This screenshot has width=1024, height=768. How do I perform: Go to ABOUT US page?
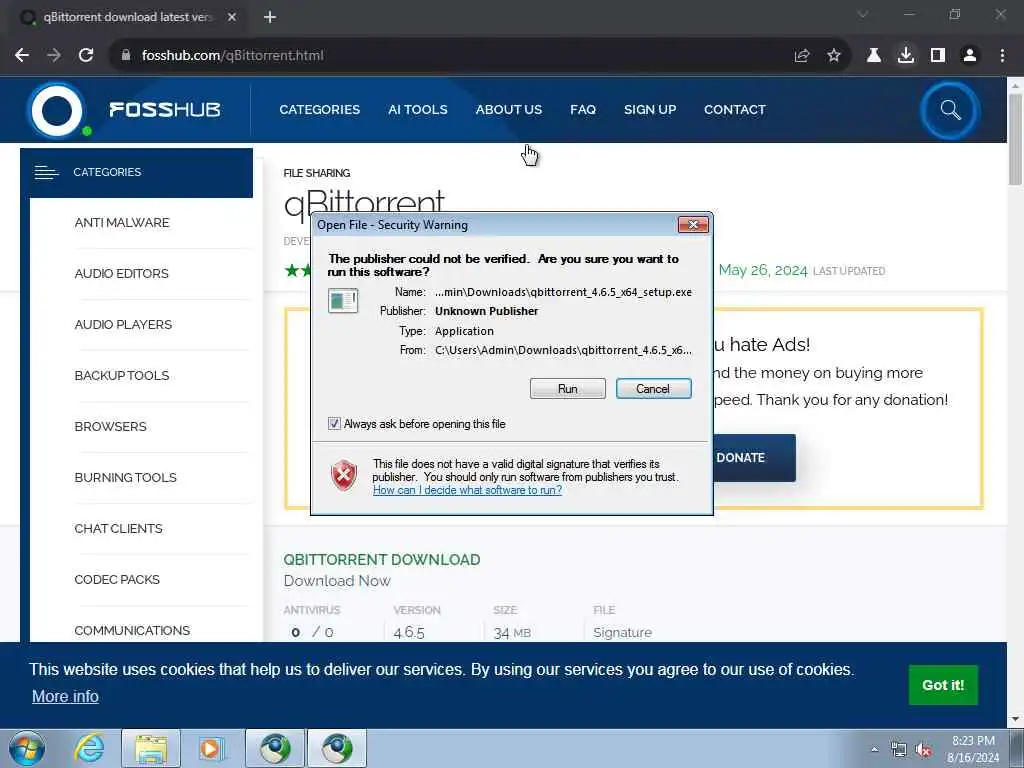[509, 110]
